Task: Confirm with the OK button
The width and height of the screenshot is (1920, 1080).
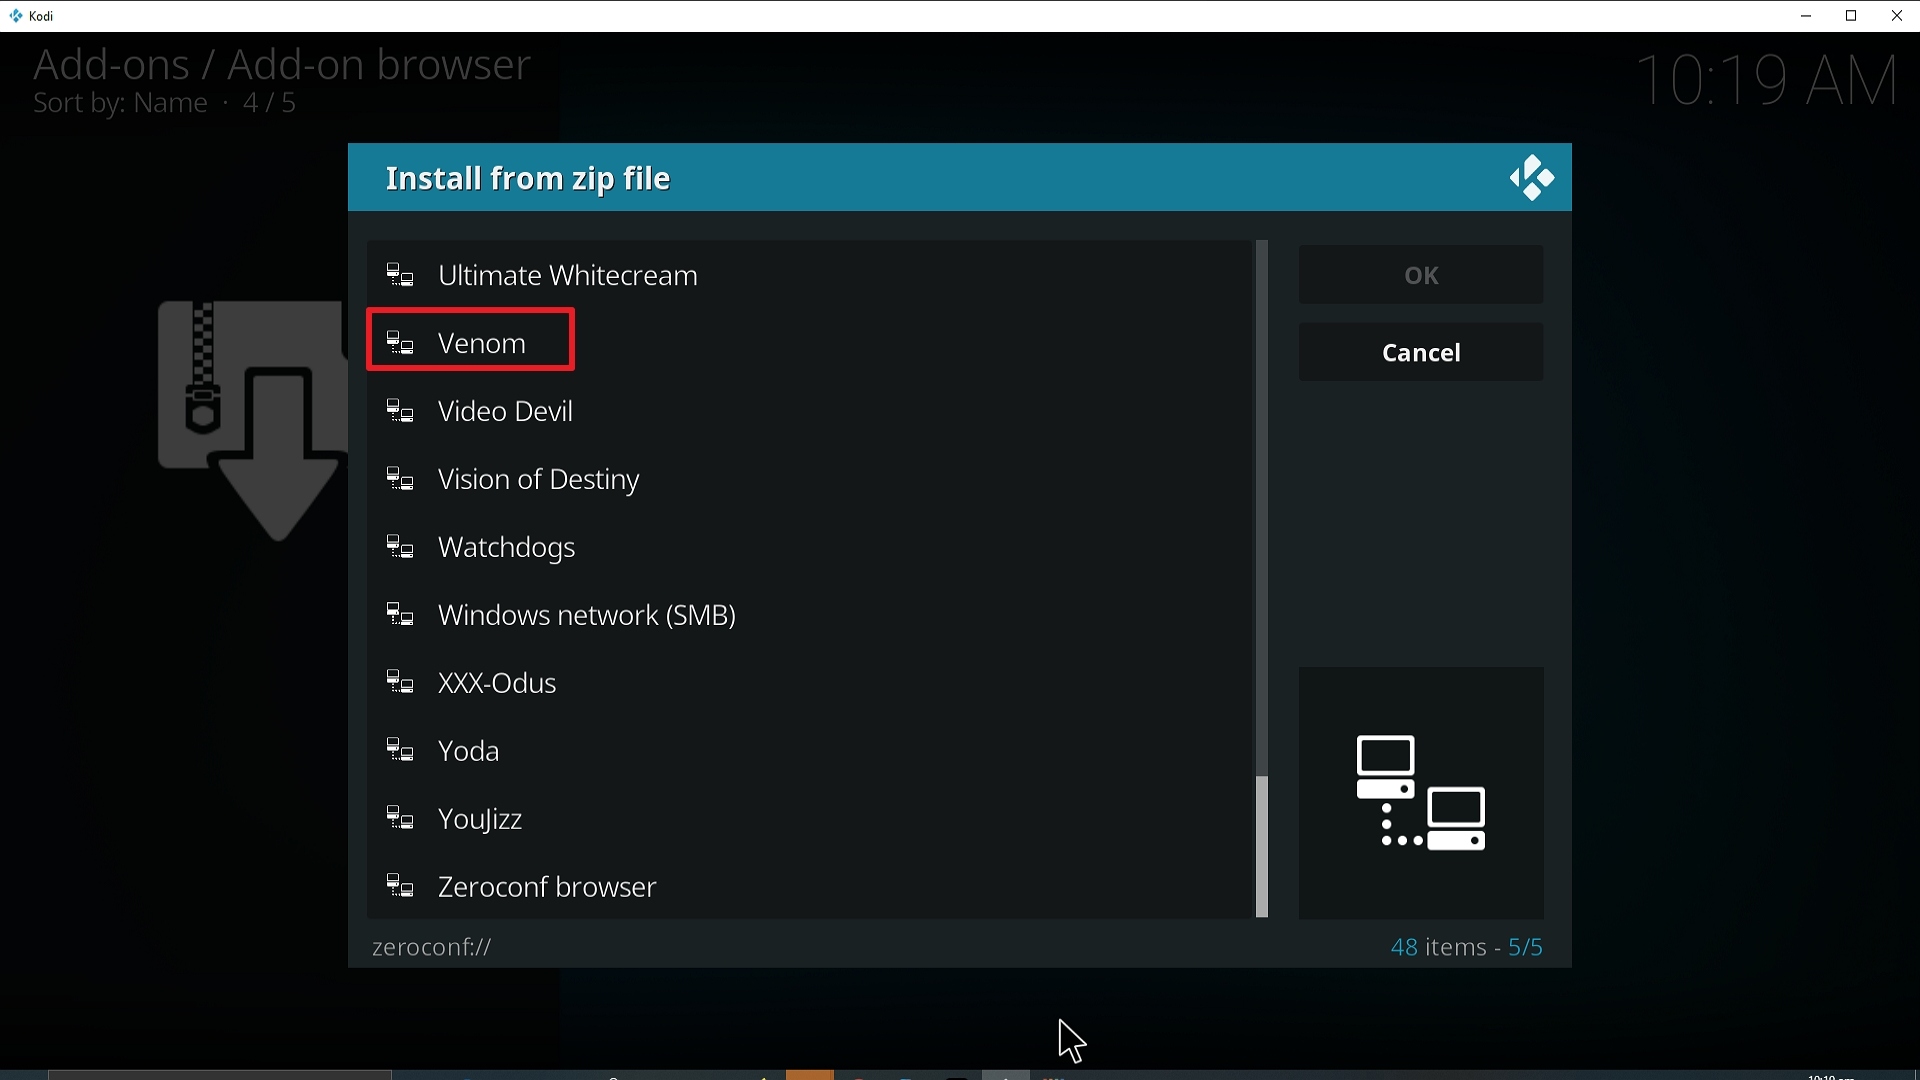Action: point(1421,275)
